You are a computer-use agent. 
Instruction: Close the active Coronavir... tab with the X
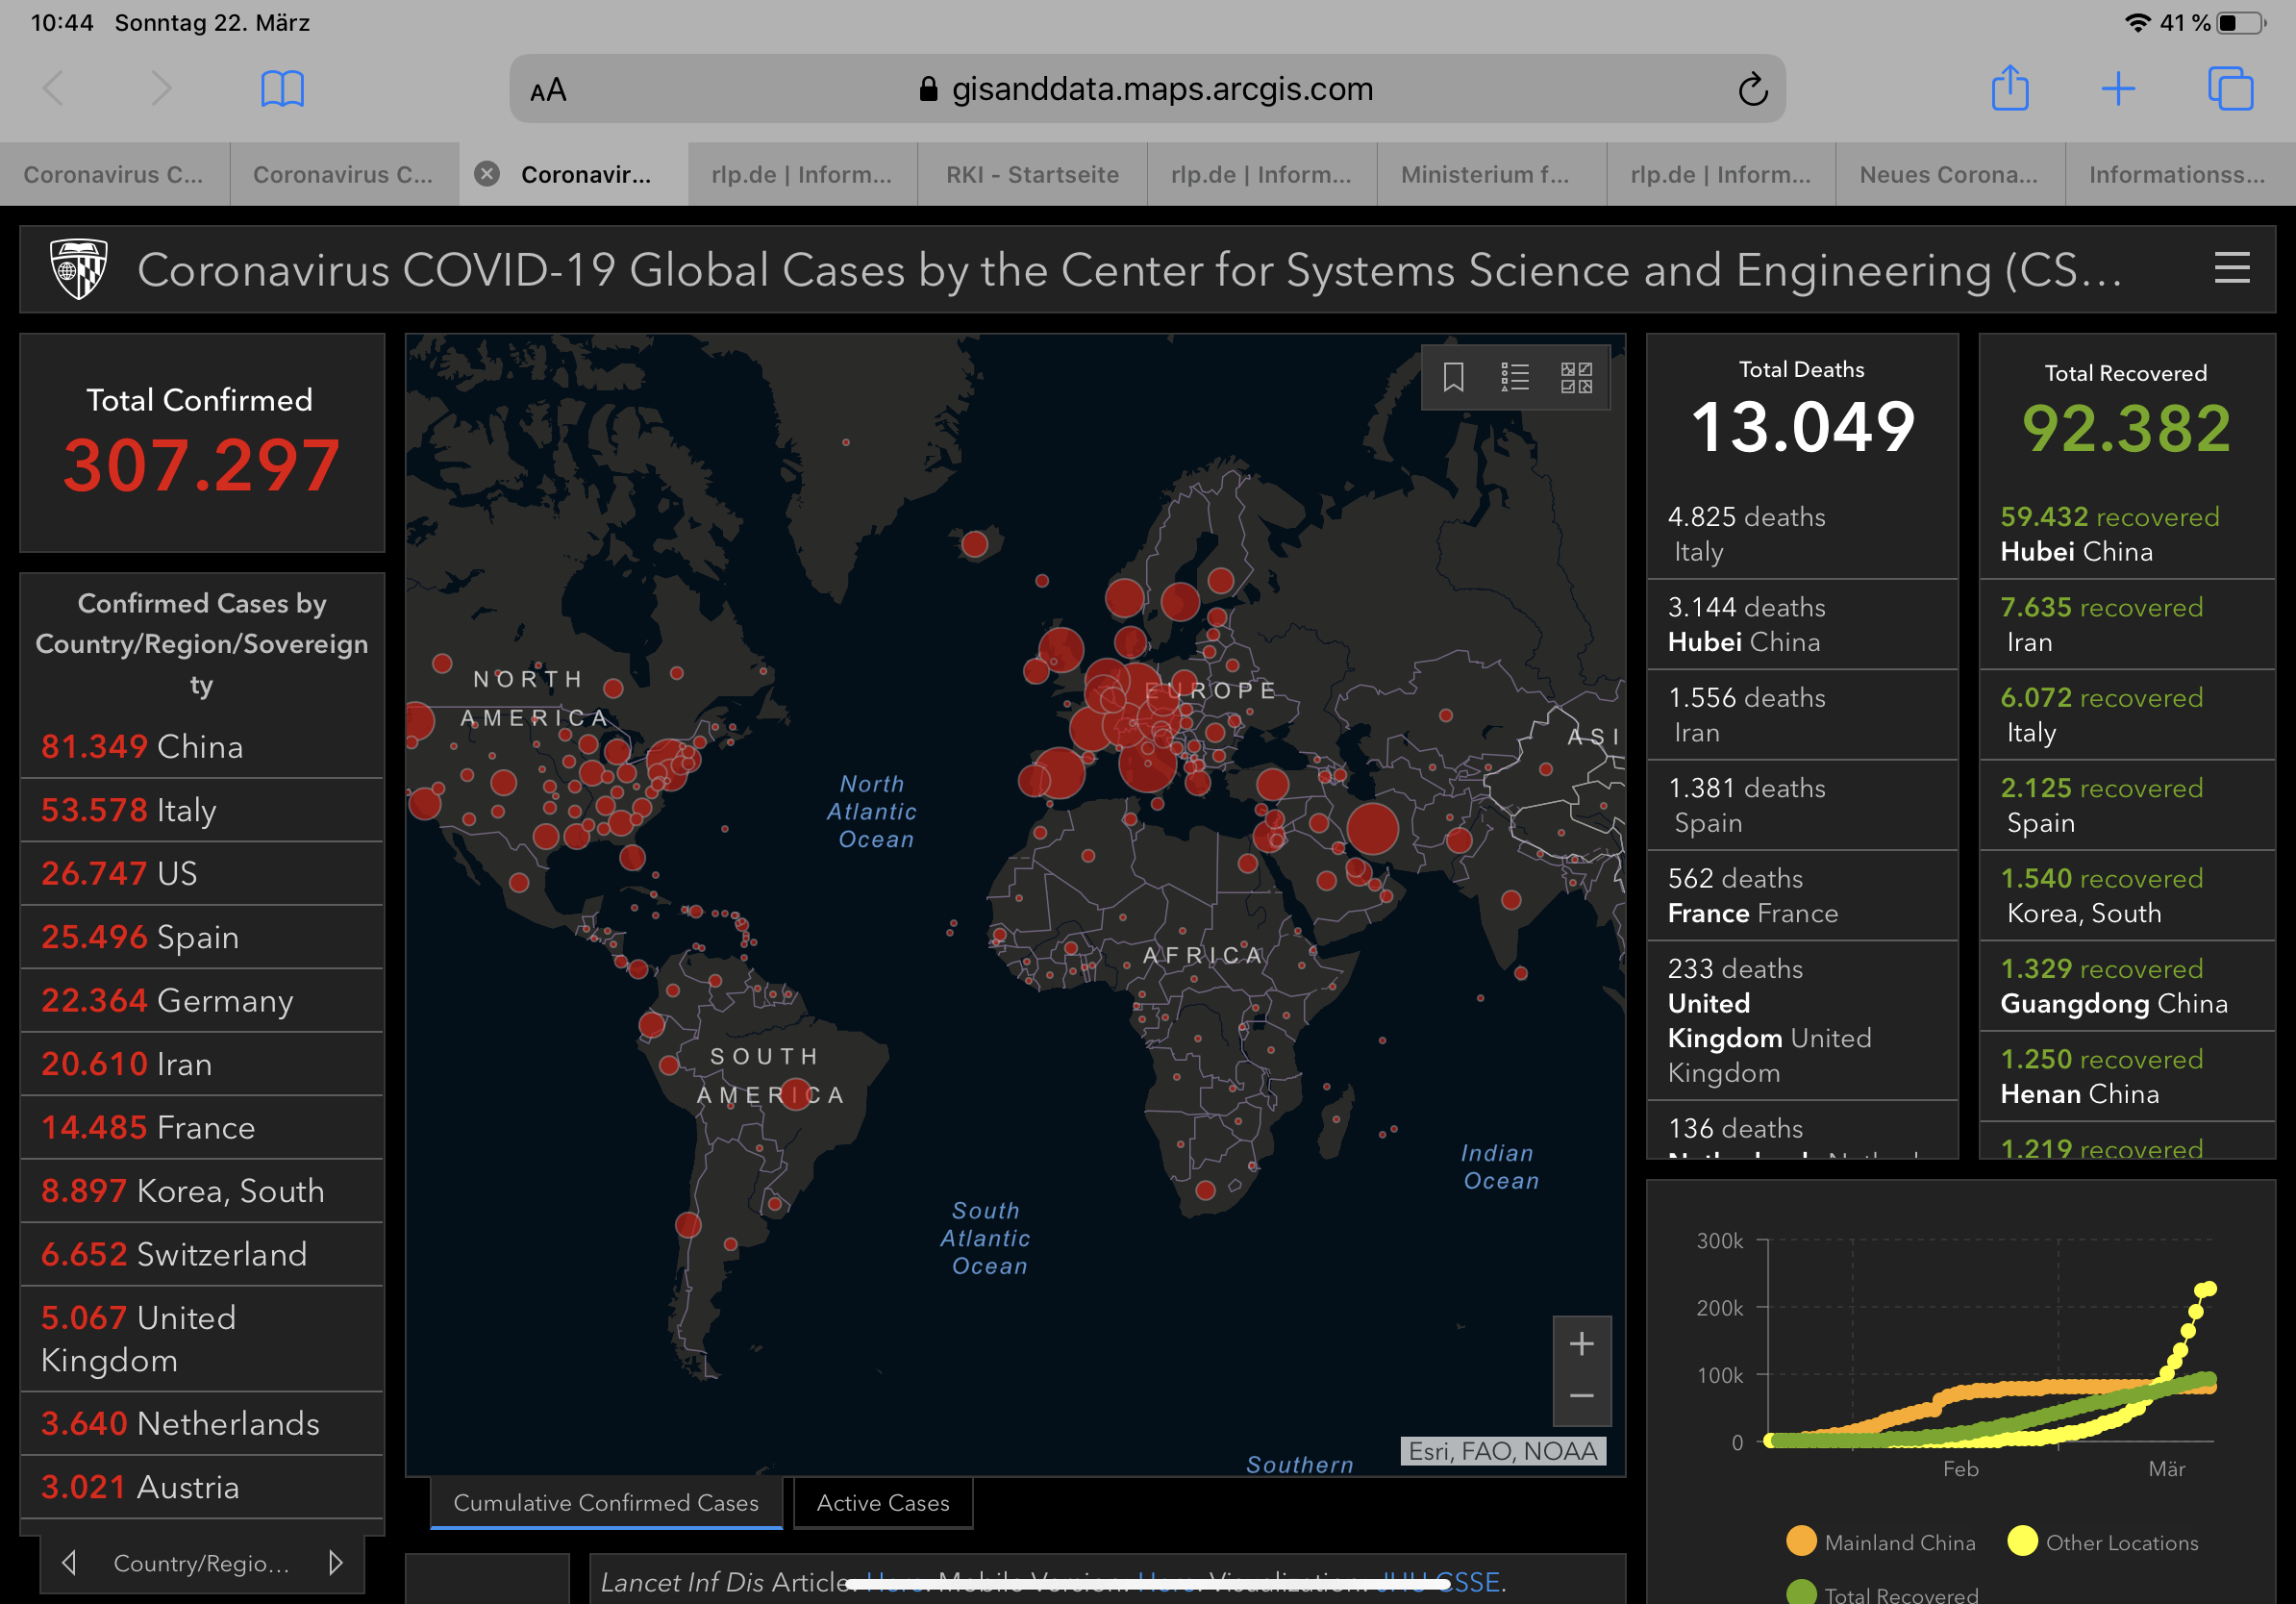point(487,174)
